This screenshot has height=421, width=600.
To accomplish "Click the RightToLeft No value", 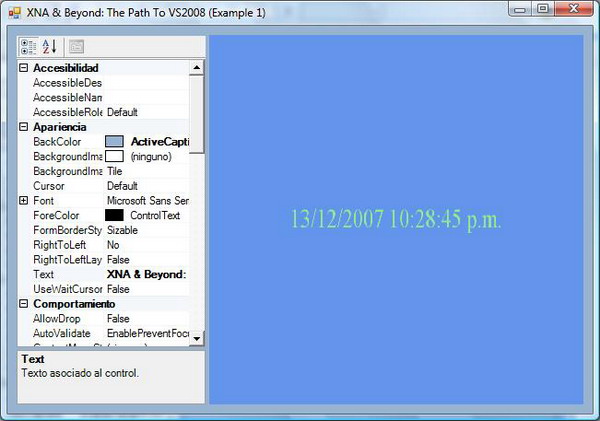I will (113, 245).
